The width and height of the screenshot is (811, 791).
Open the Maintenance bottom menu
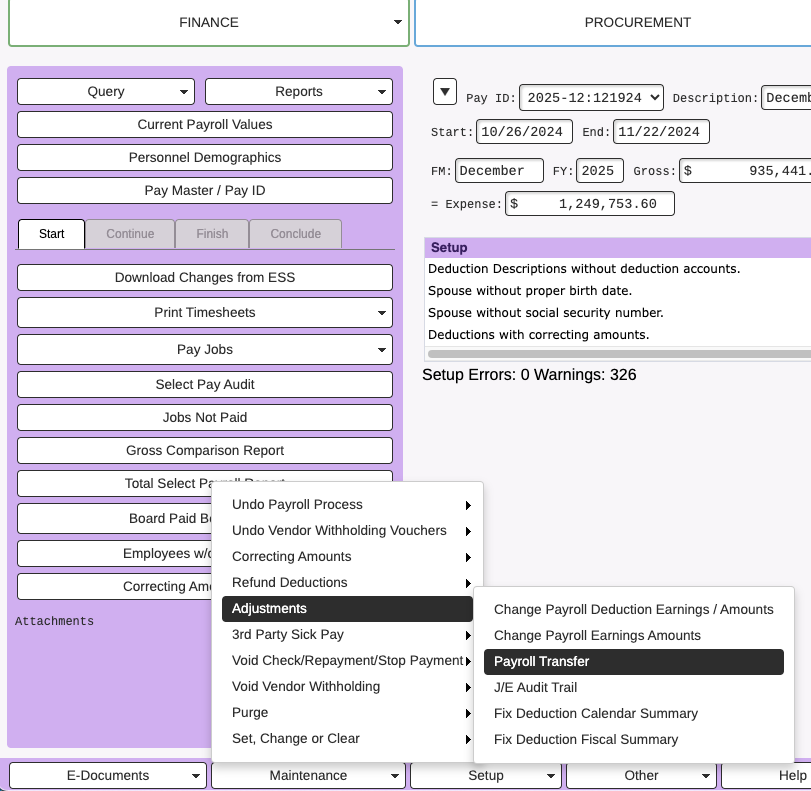click(x=308, y=775)
